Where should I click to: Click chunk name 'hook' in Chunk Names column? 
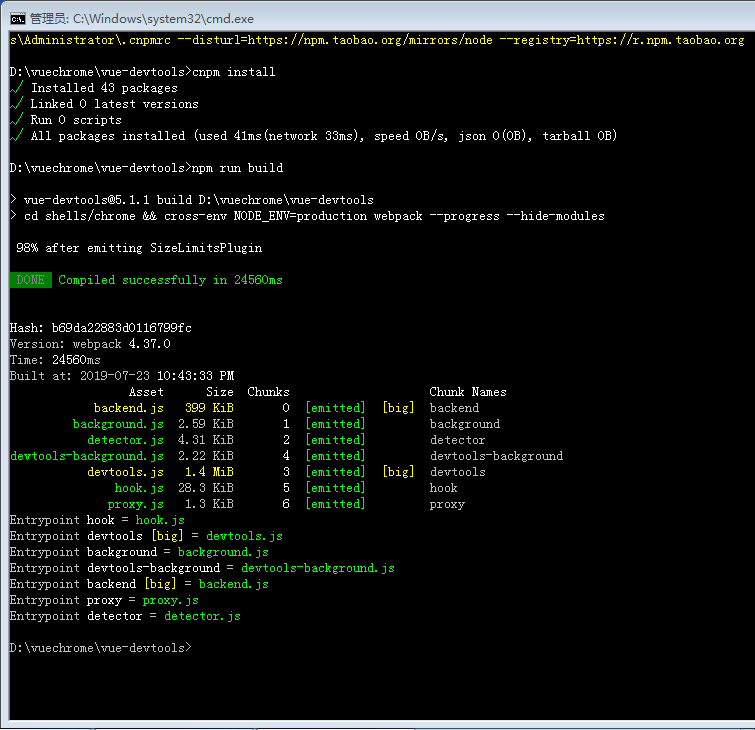(x=443, y=488)
